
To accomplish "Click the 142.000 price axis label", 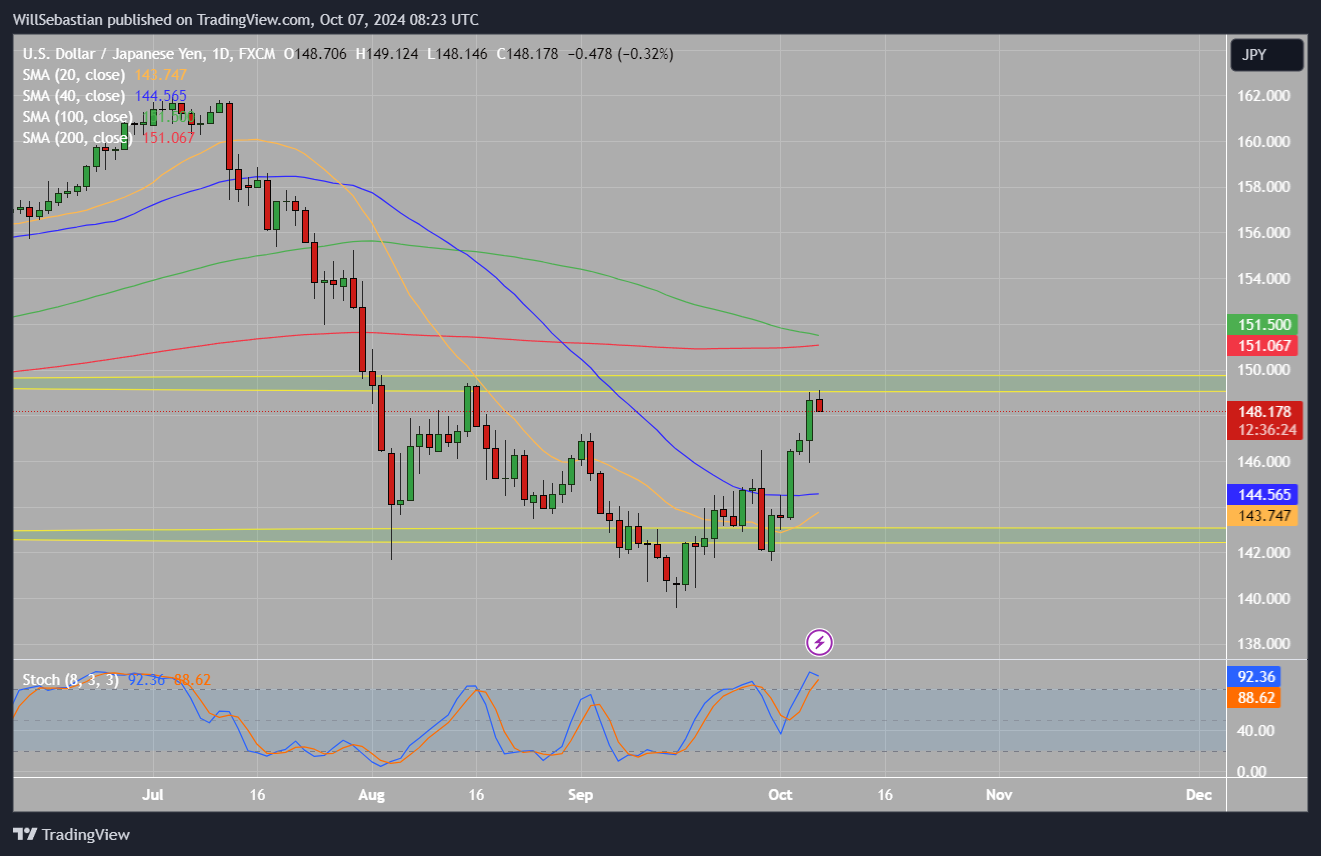I will pos(1262,553).
